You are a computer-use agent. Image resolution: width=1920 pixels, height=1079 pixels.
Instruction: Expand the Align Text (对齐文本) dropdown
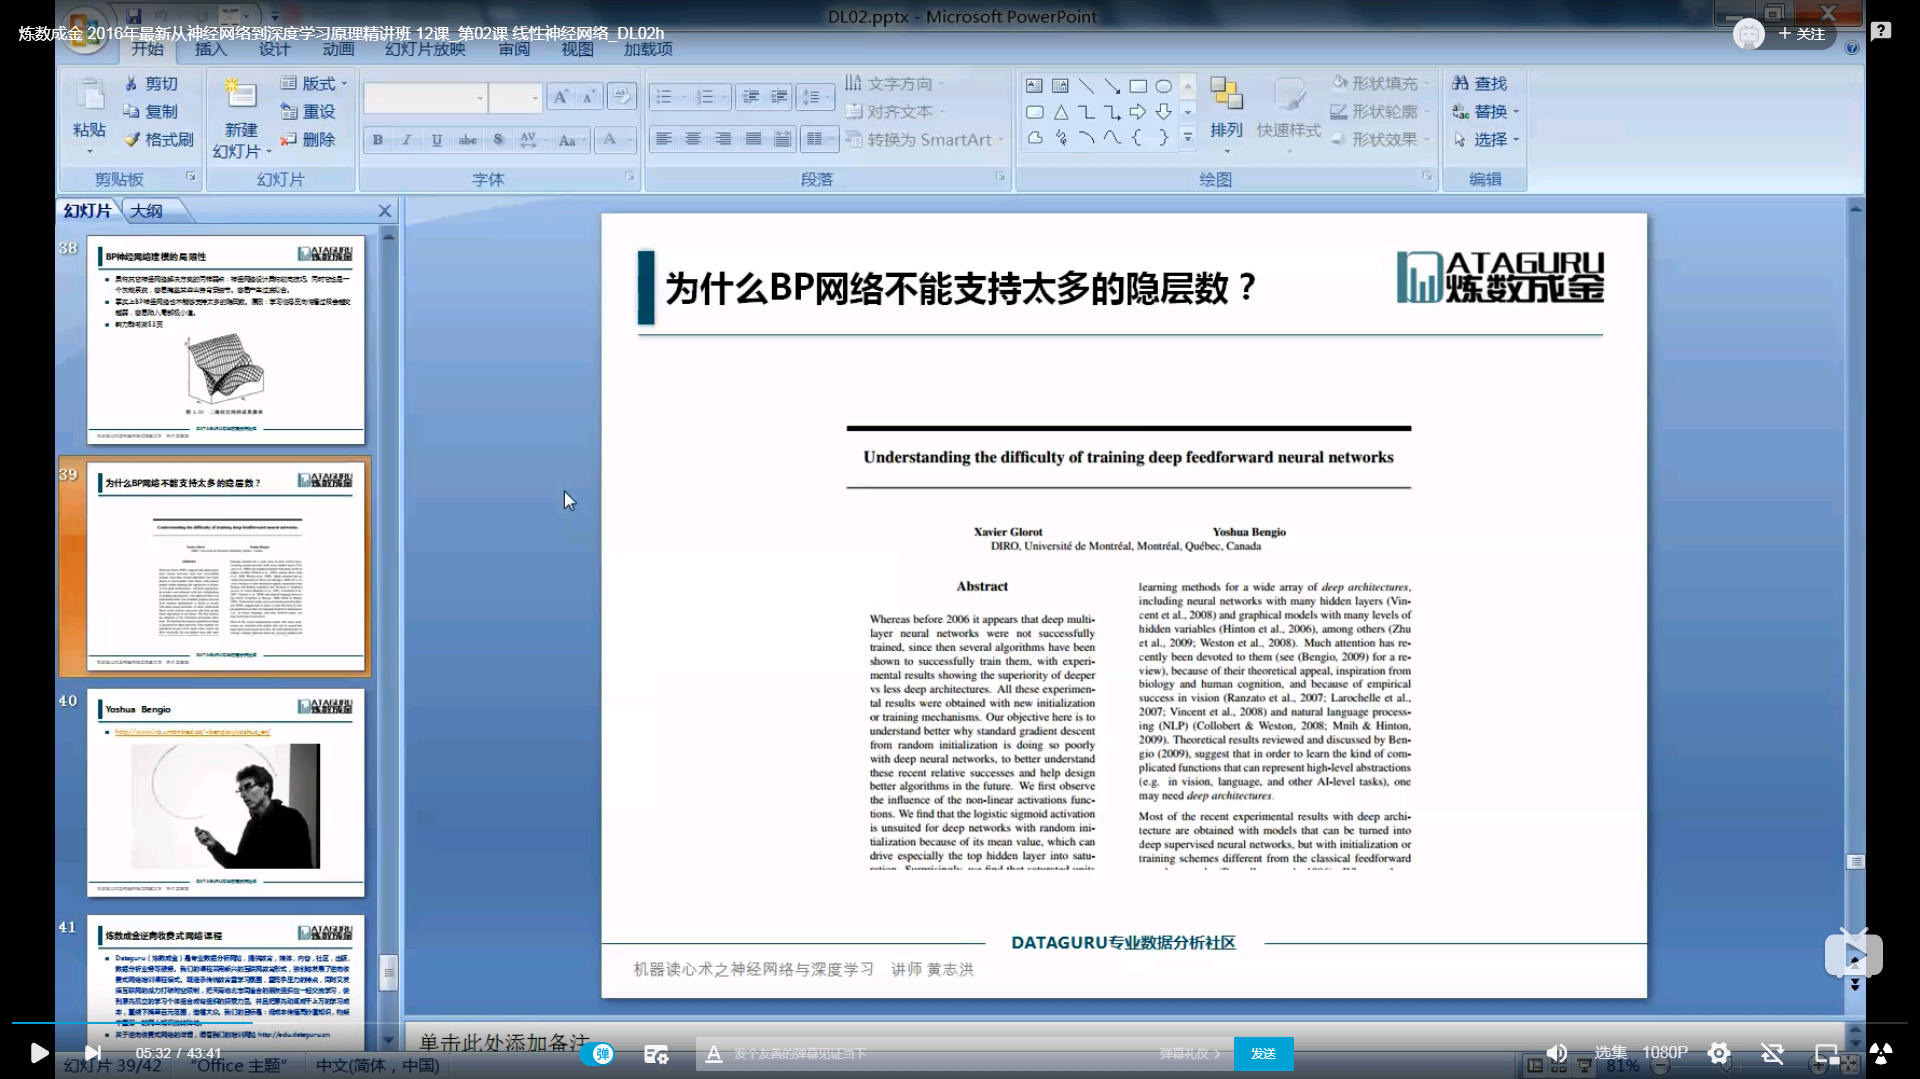[895, 112]
